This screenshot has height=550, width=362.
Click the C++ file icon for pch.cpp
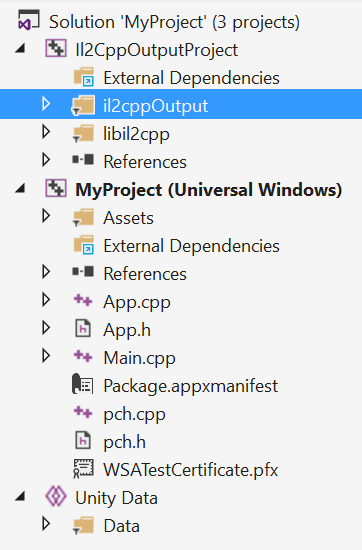pyautogui.click(x=83, y=412)
